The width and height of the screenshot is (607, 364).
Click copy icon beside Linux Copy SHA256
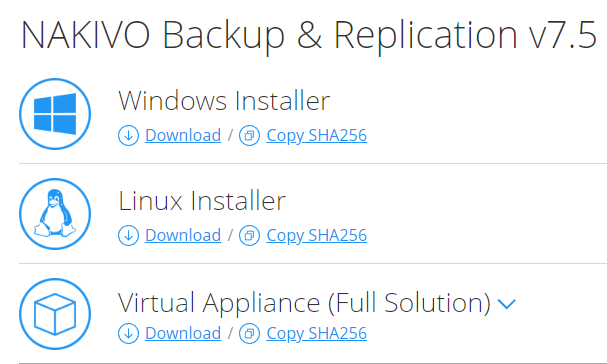click(x=249, y=235)
